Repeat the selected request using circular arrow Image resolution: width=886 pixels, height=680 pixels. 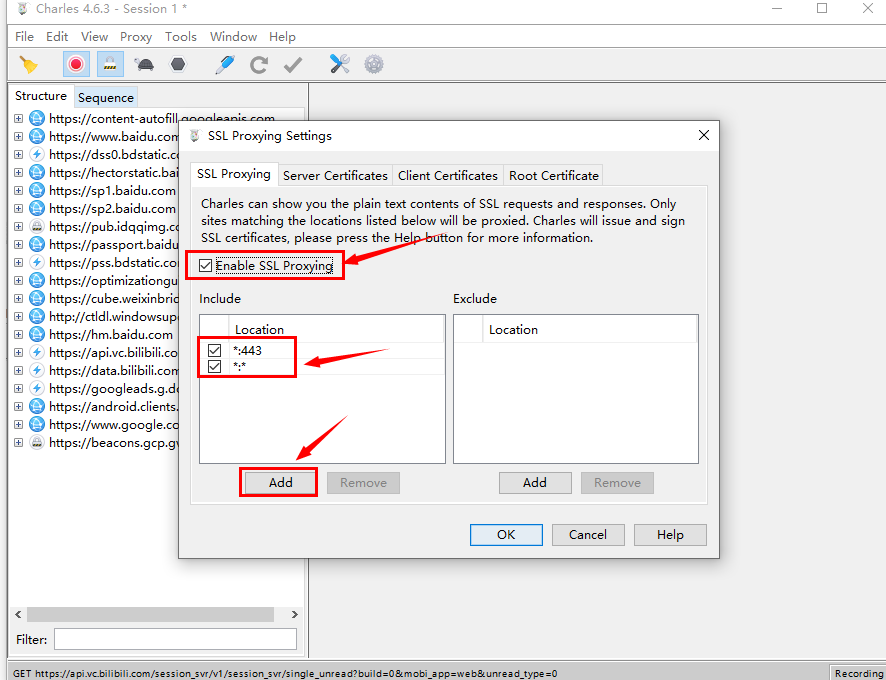coord(259,64)
